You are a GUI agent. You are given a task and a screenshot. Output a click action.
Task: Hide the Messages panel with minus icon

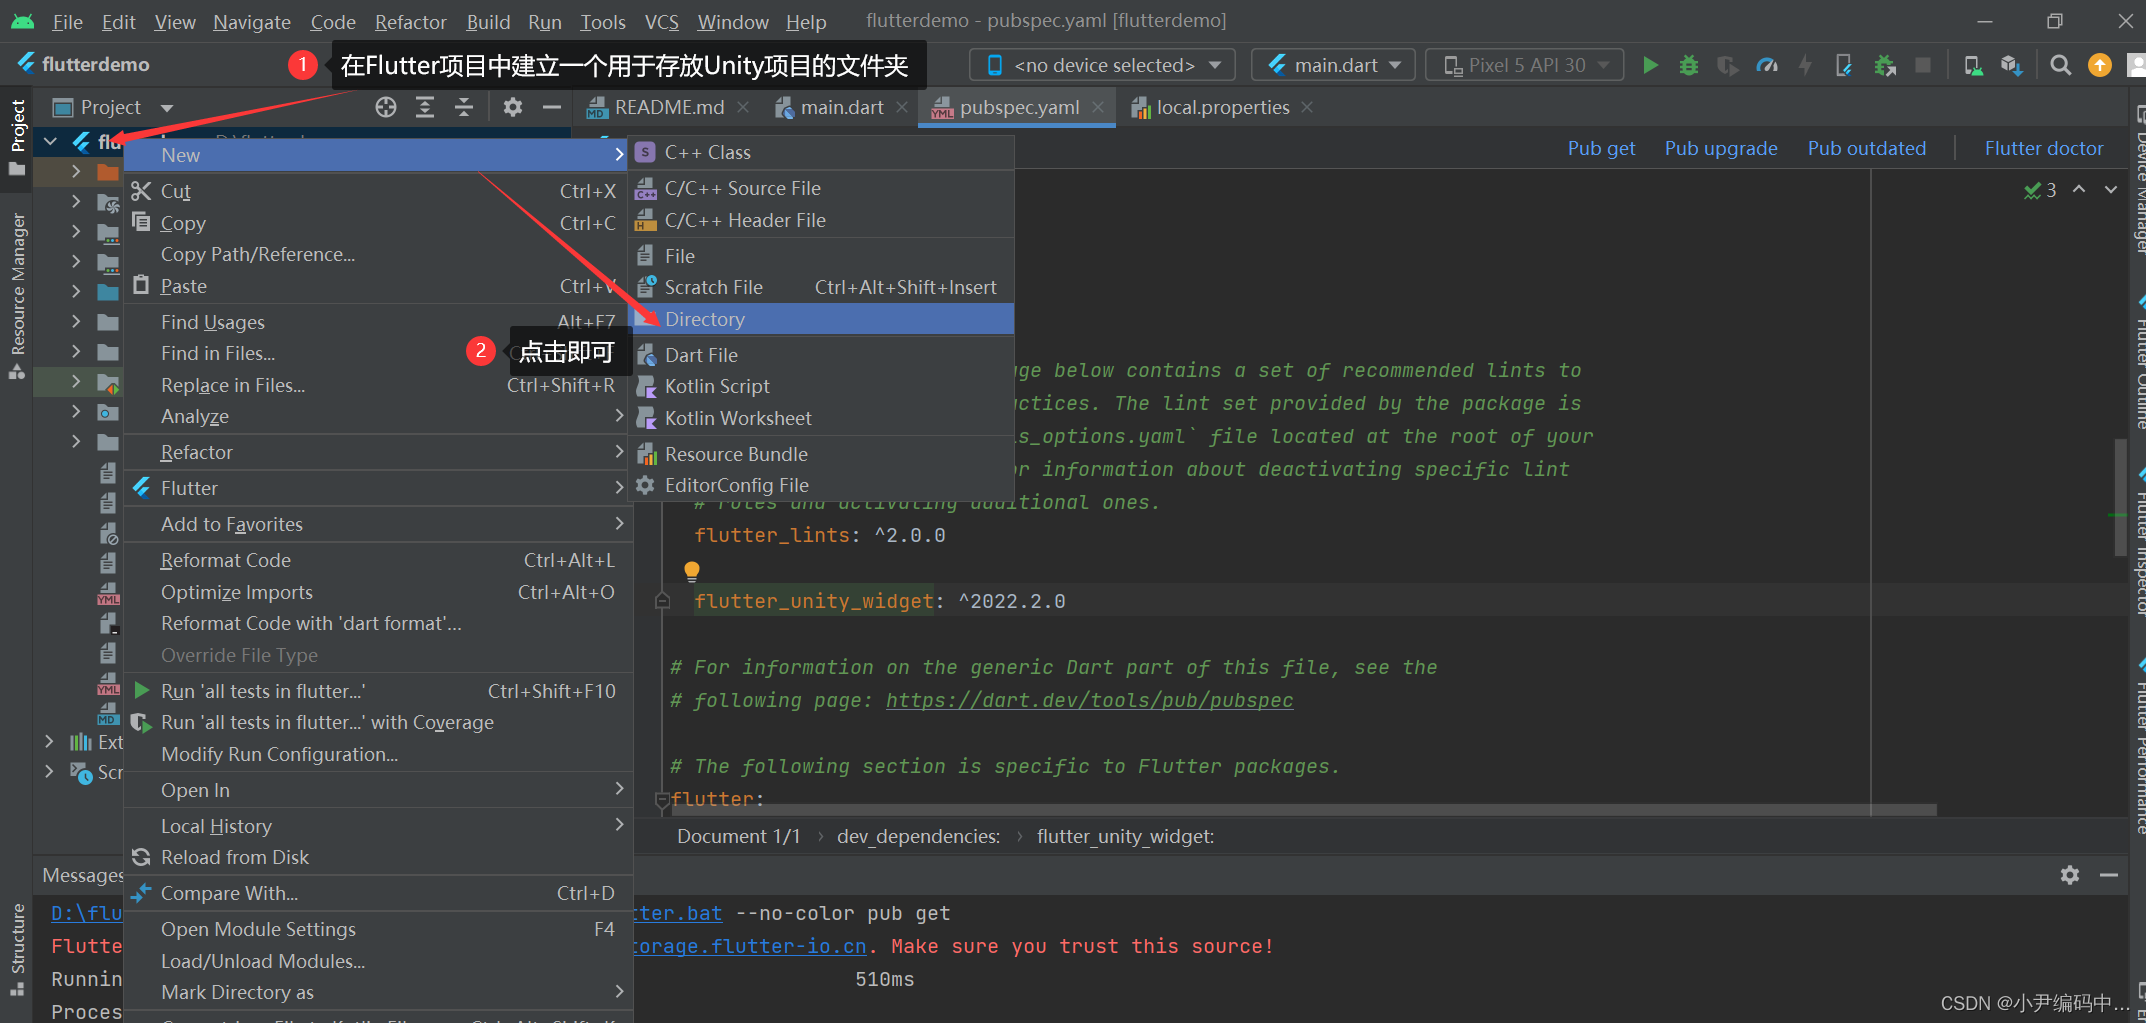[2109, 875]
